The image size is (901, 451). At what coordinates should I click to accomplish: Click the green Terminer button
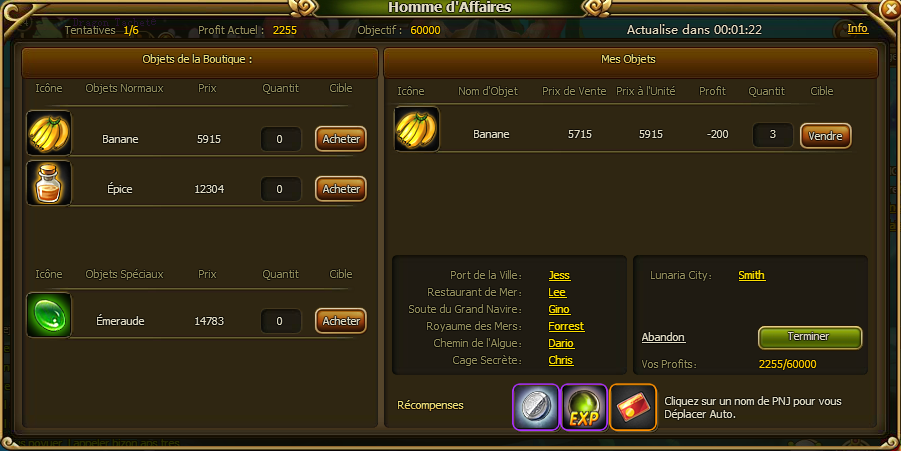(x=810, y=337)
